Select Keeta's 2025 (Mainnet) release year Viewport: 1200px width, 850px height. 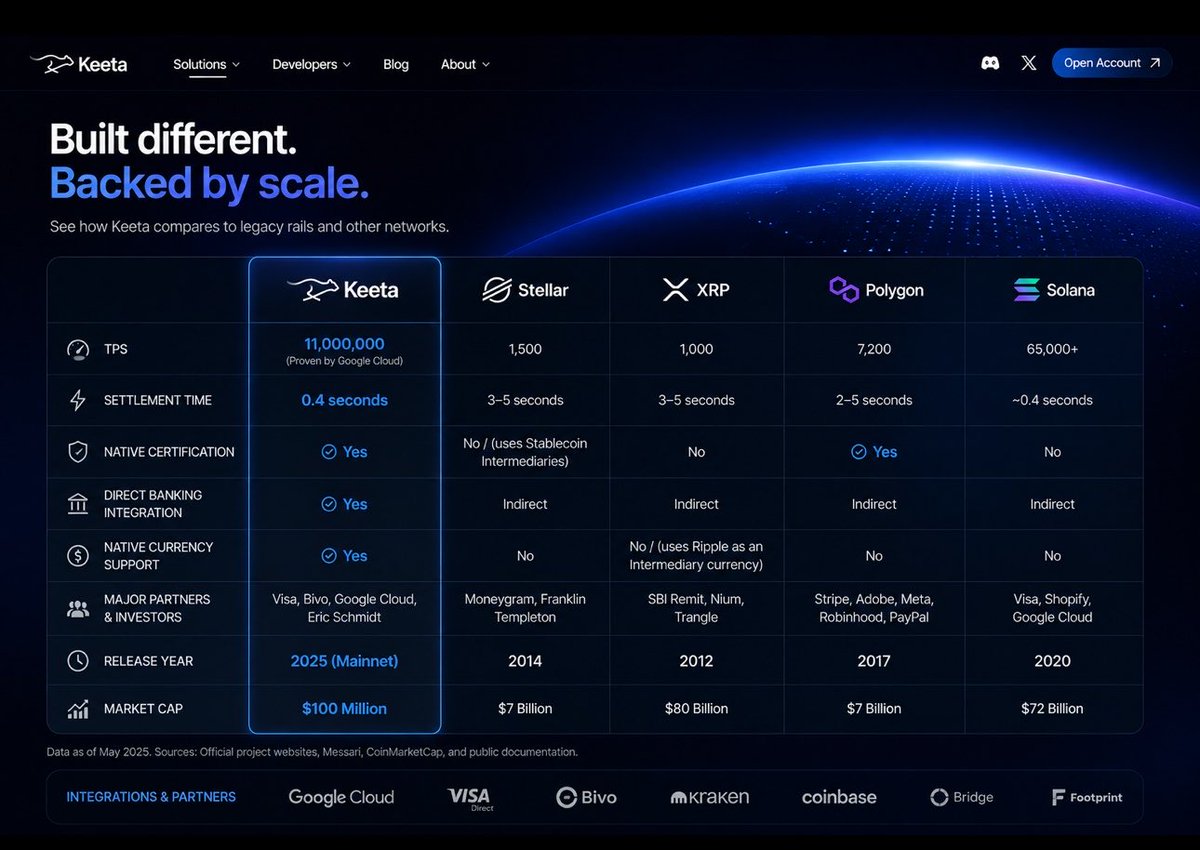tap(344, 661)
